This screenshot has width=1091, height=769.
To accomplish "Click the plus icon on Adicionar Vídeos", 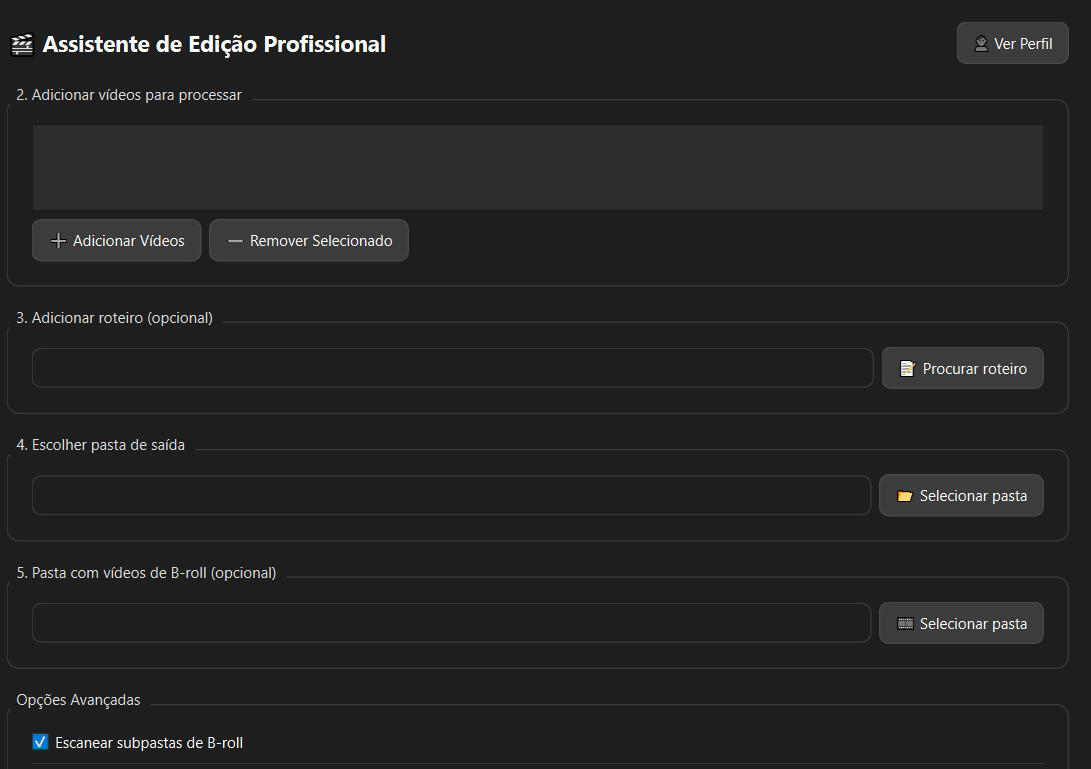I will [x=58, y=241].
